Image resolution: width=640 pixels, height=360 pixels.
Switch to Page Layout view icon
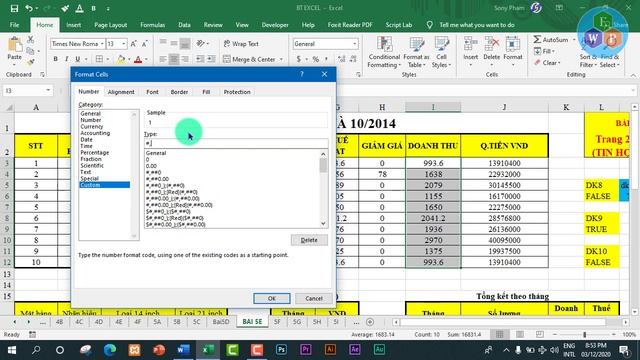point(520,335)
